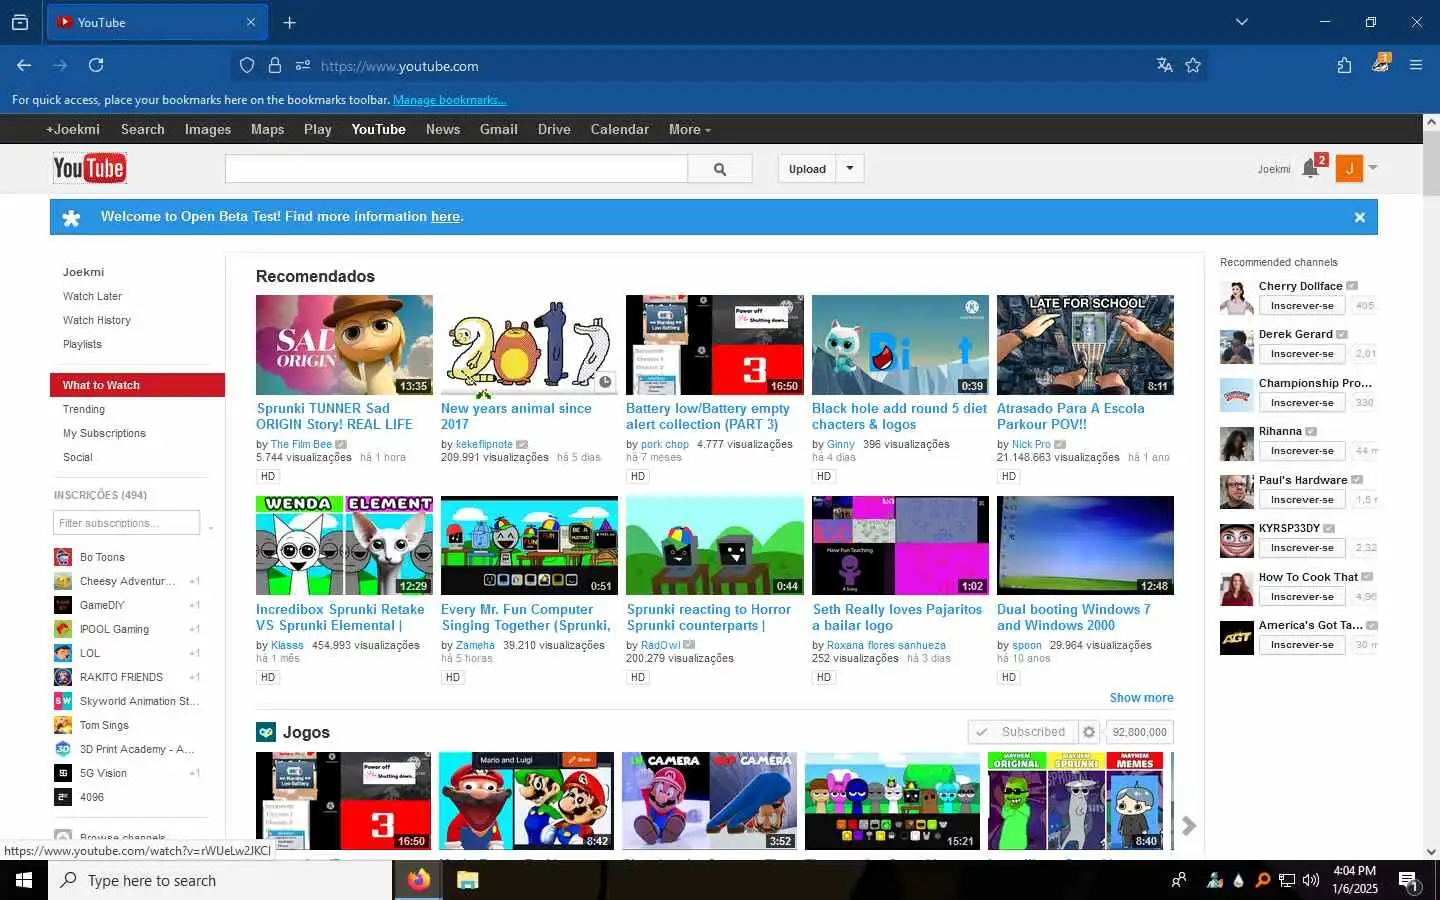The image size is (1440, 900).
Task: Open the orange J account avatar
Action: click(1349, 169)
